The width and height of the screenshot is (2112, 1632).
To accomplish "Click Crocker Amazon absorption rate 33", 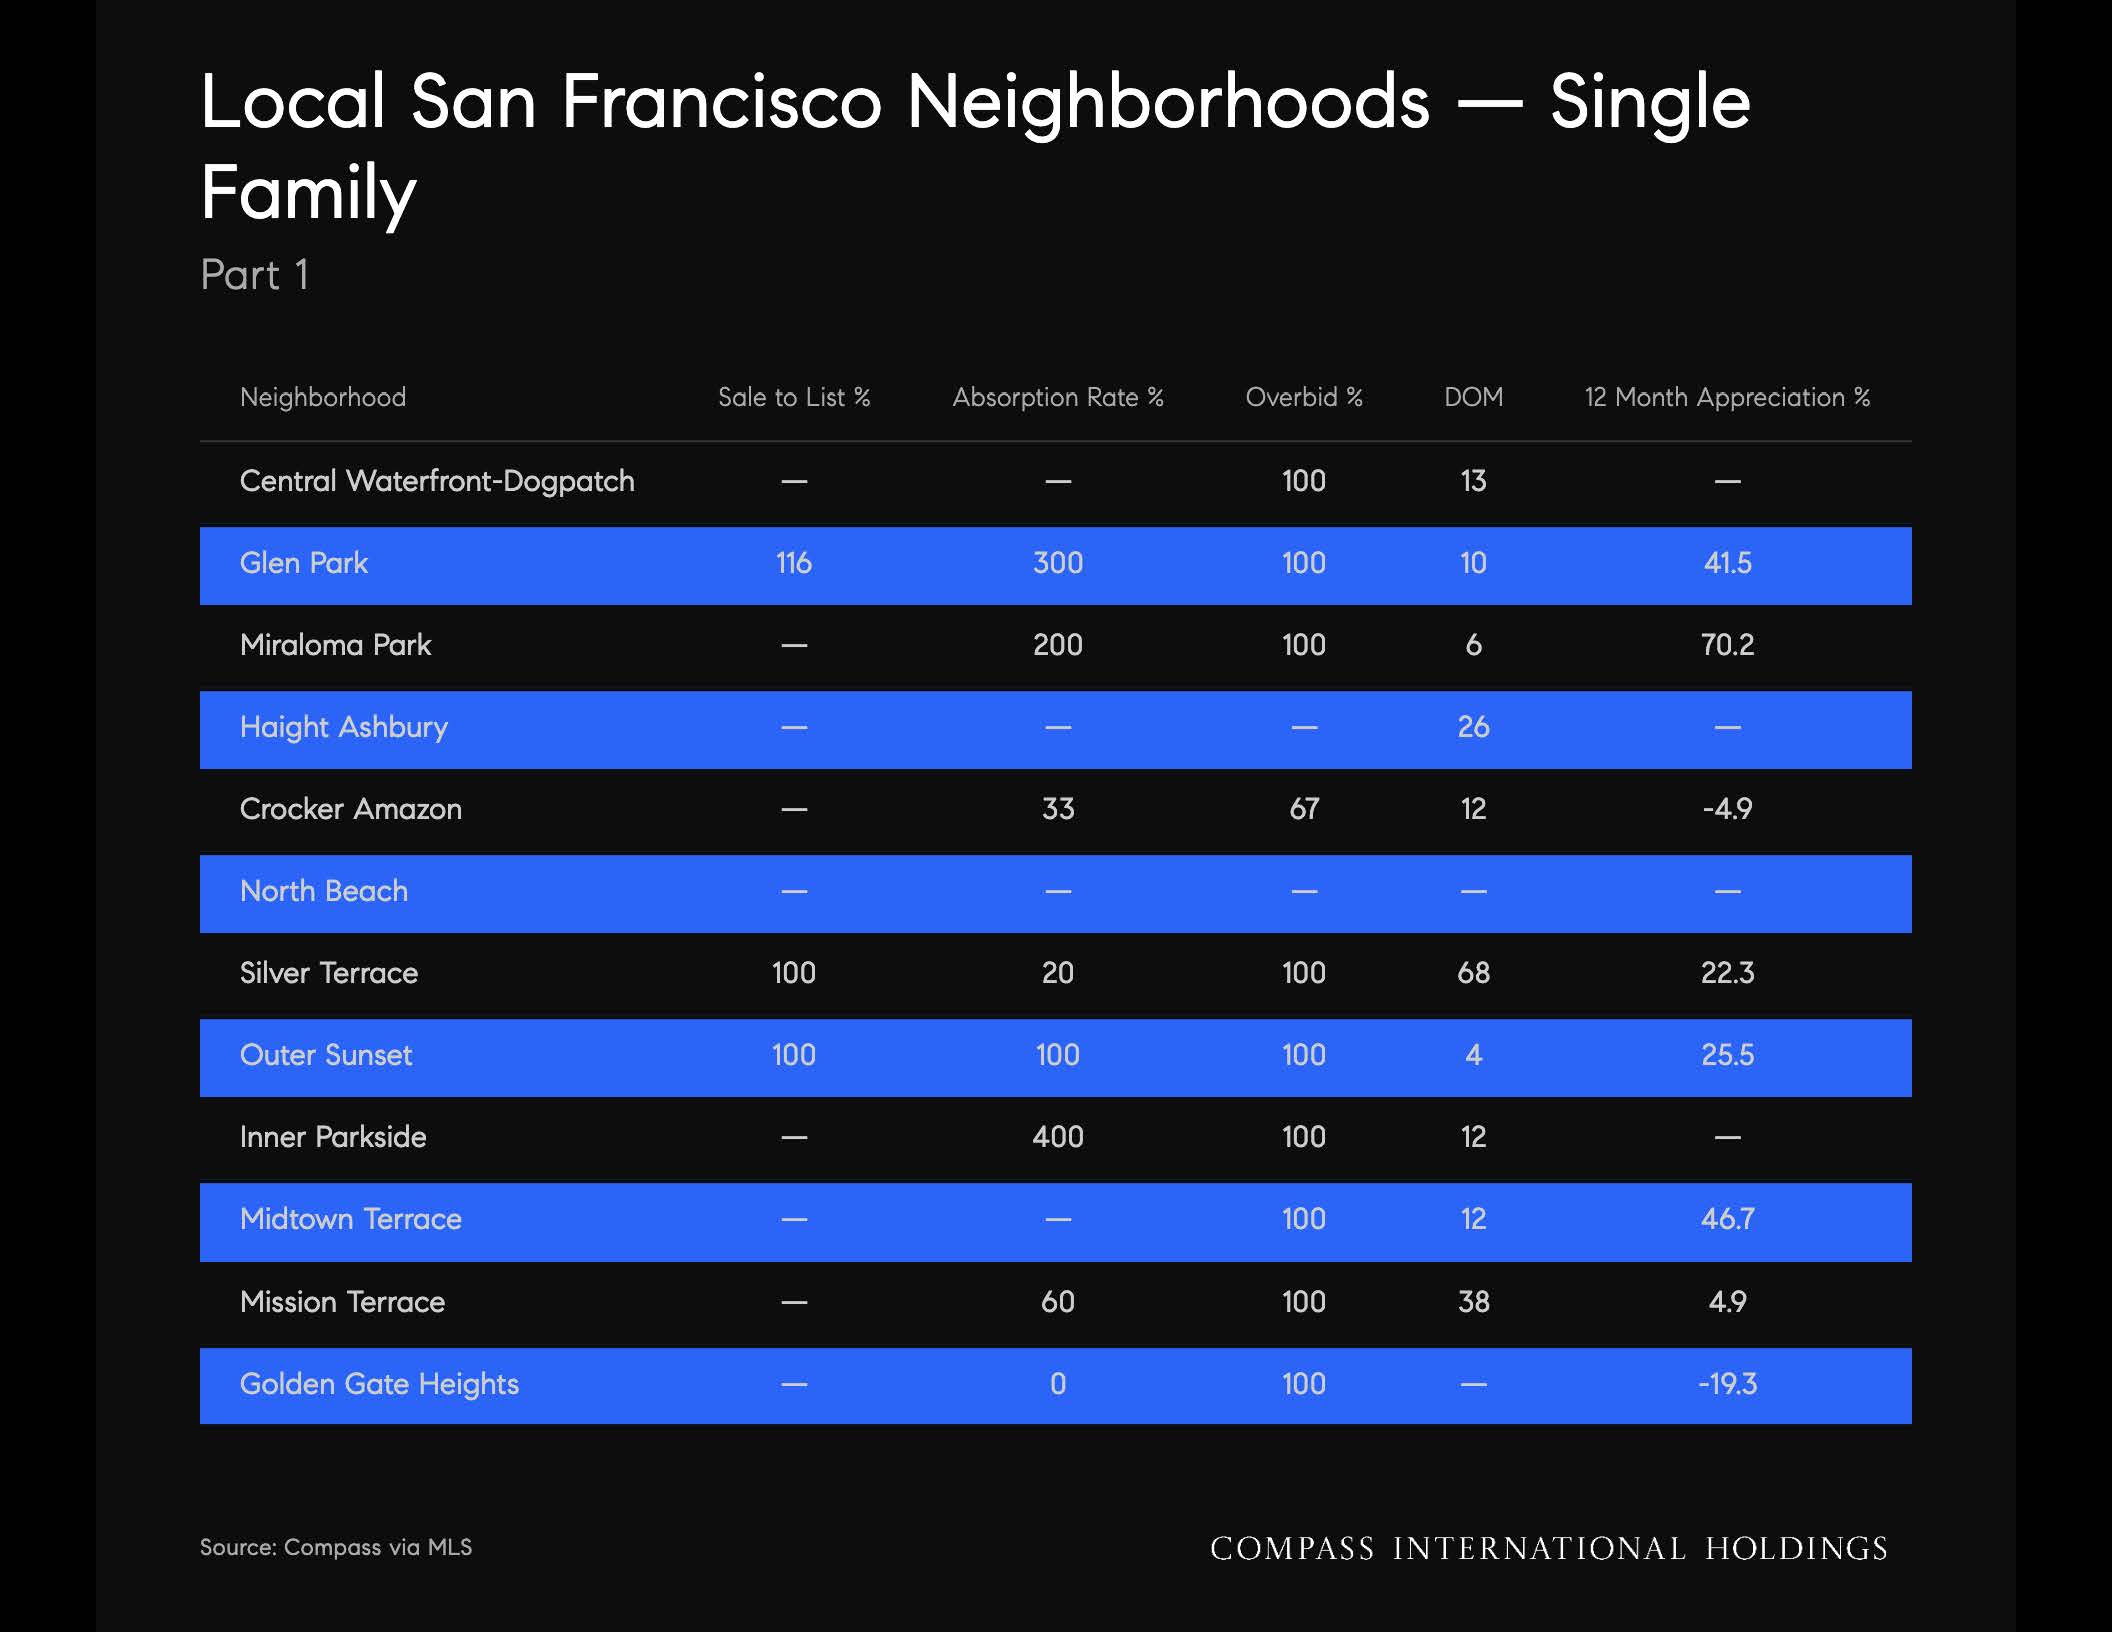I will pyautogui.click(x=1058, y=809).
